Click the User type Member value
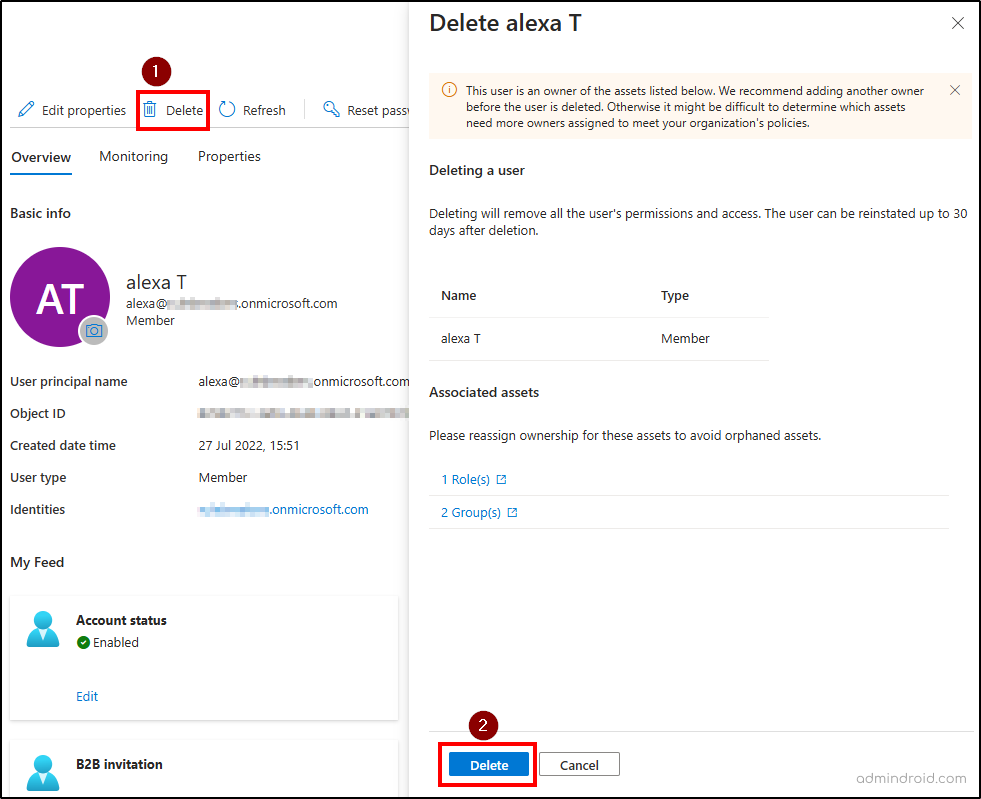Image resolution: width=981 pixels, height=799 pixels. tap(223, 477)
